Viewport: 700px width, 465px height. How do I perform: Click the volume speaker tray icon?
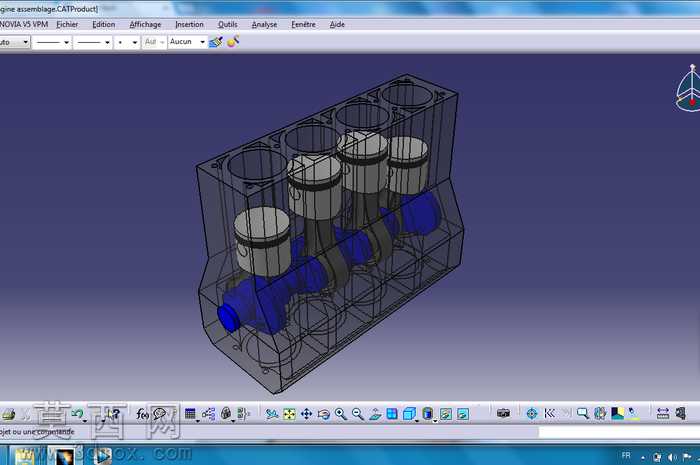coord(672,457)
